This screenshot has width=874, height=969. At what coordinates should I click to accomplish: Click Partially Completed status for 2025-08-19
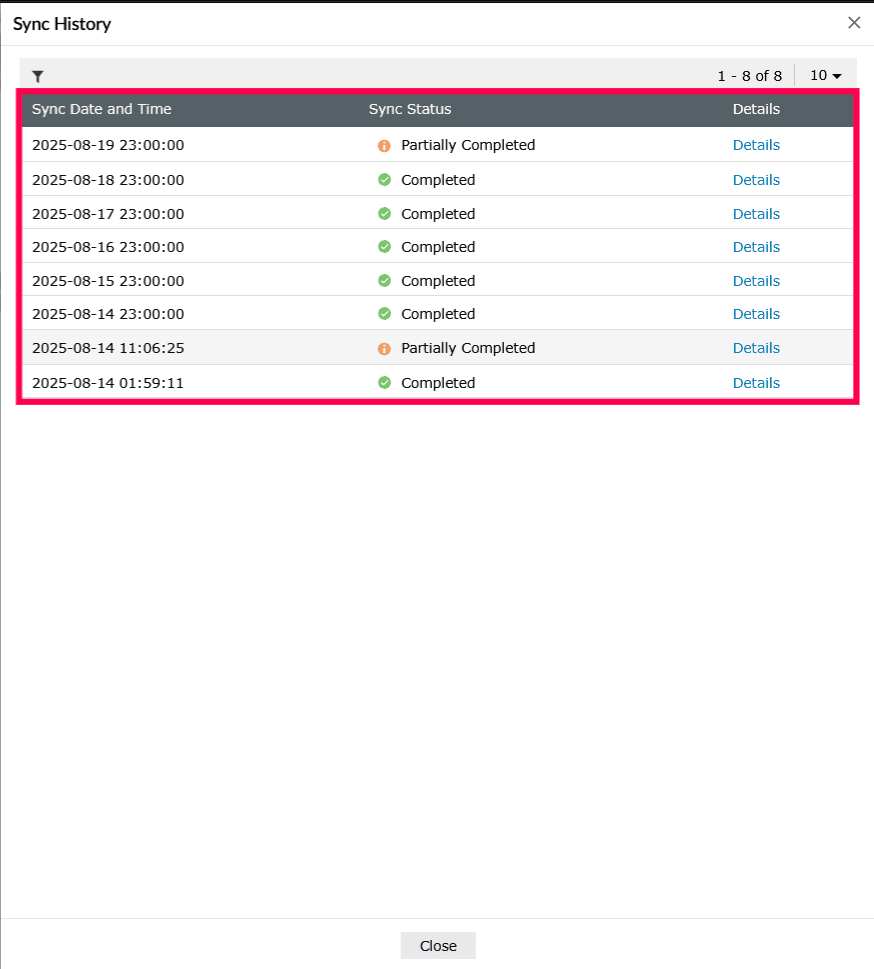(468, 145)
